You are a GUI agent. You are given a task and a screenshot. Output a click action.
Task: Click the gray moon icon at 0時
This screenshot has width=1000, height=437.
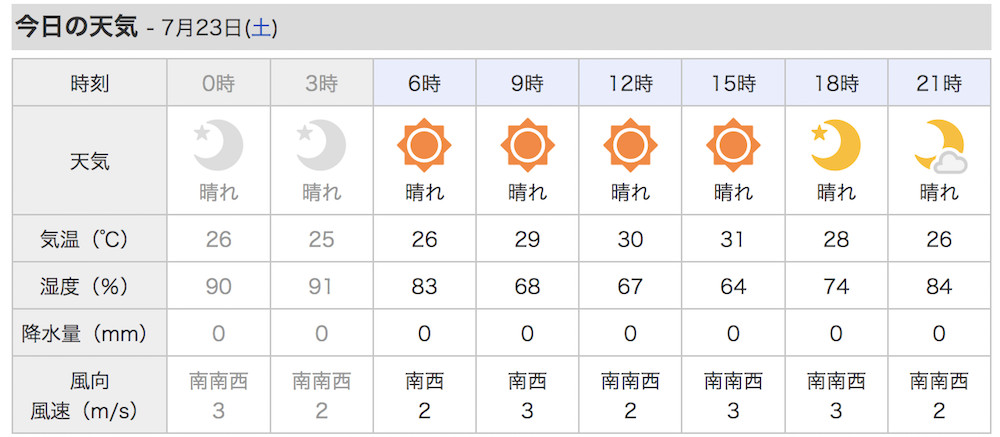click(x=218, y=145)
